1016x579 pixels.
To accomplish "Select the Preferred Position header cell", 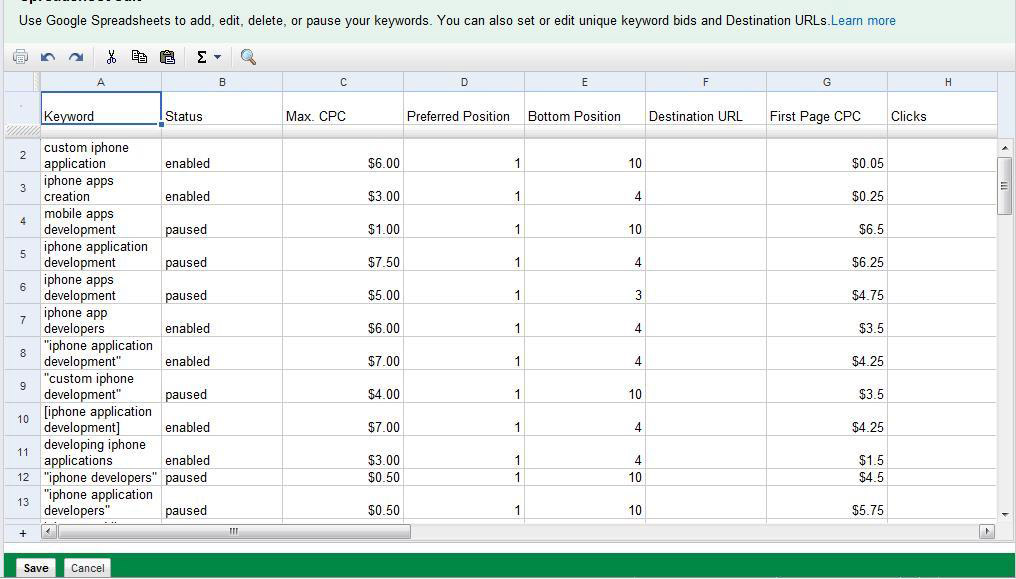I will pyautogui.click(x=464, y=108).
